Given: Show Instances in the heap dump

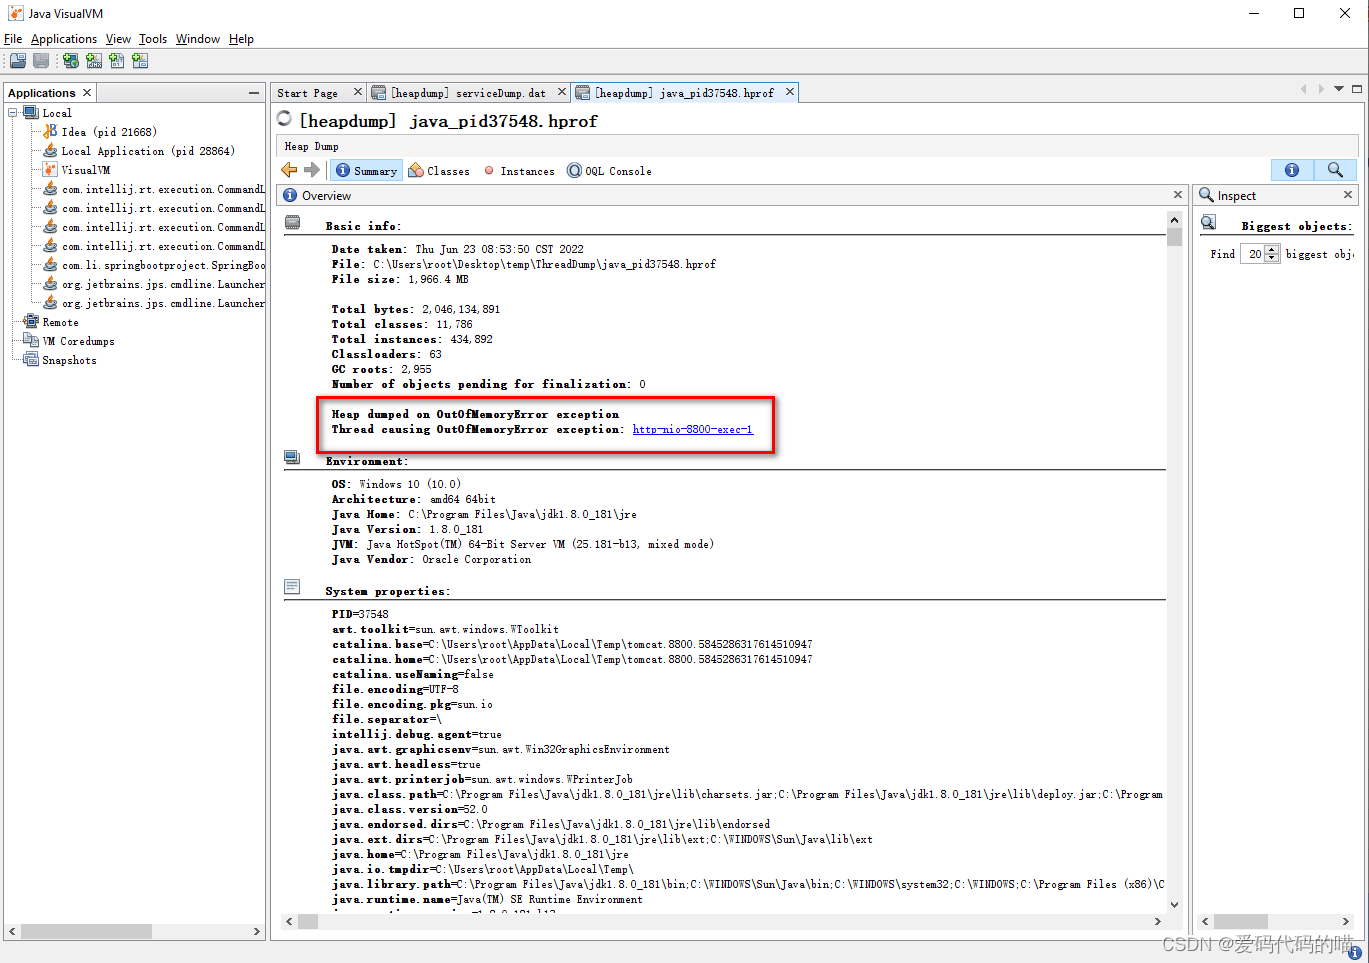Looking at the screenshot, I should coord(519,170).
